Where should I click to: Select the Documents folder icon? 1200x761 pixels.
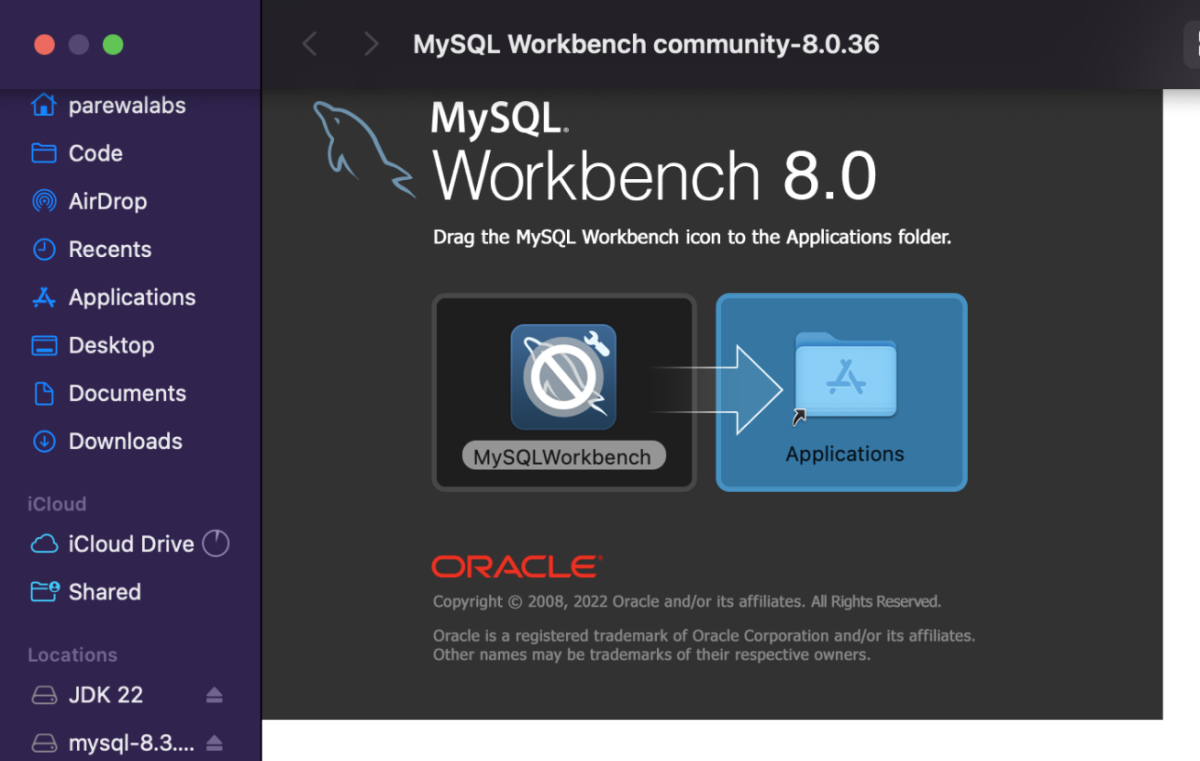[127, 393]
